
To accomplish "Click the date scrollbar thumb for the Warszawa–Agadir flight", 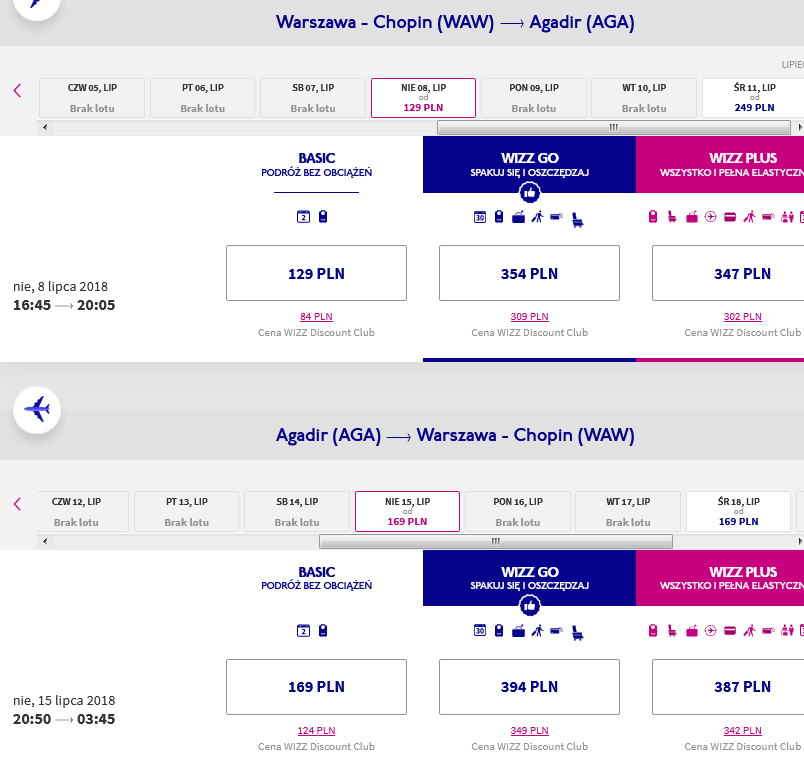I will [x=614, y=127].
